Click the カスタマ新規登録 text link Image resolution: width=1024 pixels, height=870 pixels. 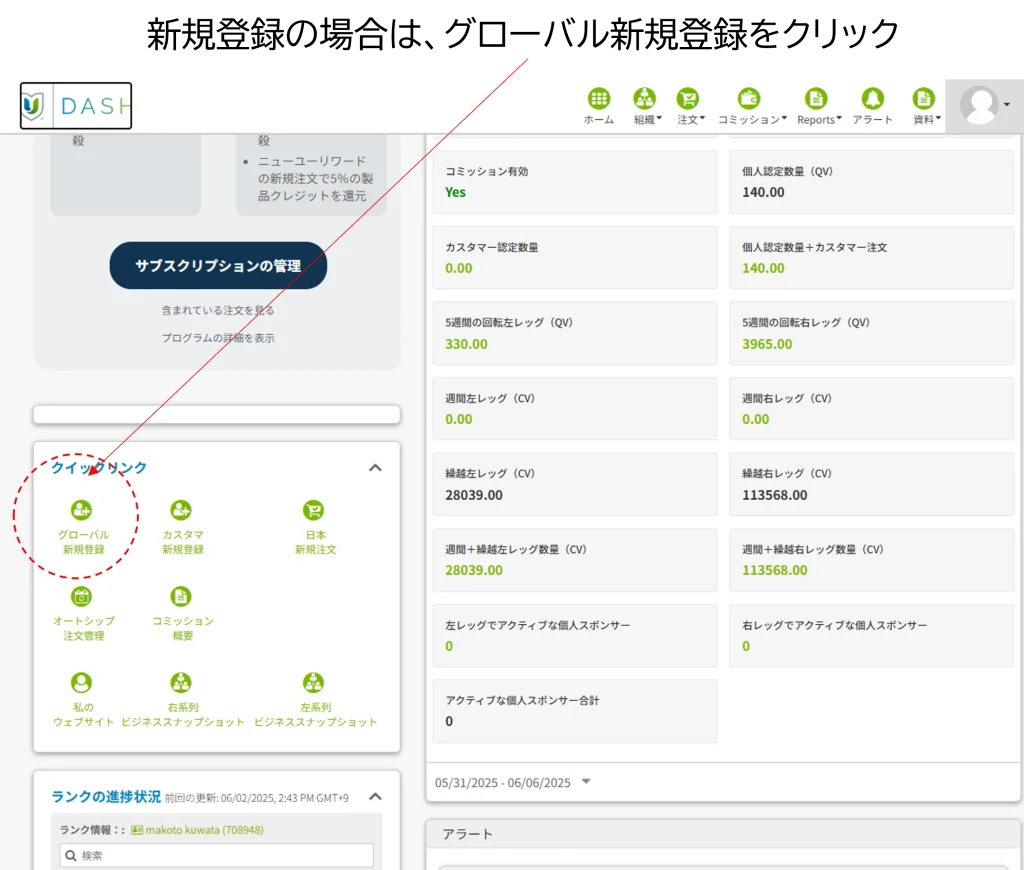(x=183, y=542)
